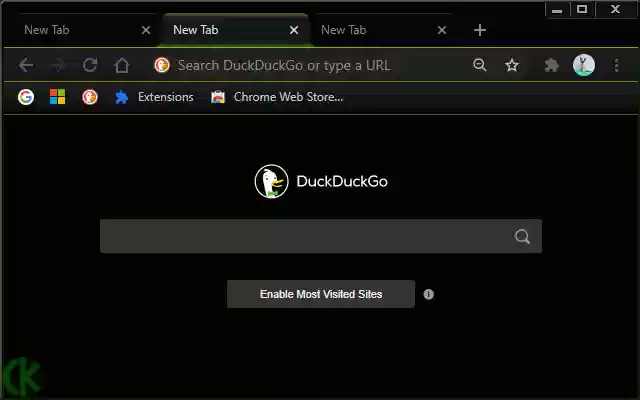Close the browser window
The image size is (640, 400).
click(x=616, y=9)
